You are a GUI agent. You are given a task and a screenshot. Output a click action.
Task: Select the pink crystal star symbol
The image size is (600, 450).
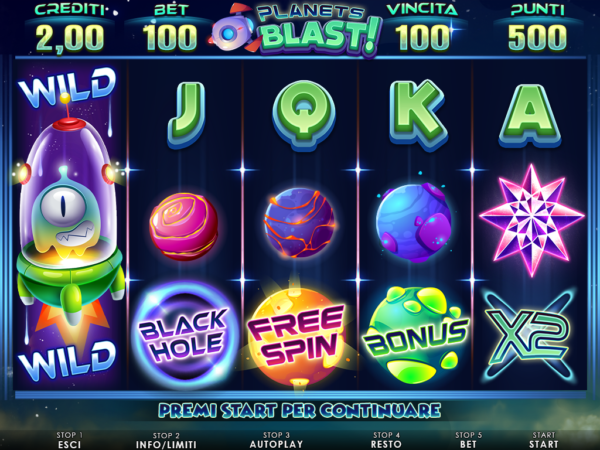click(532, 221)
